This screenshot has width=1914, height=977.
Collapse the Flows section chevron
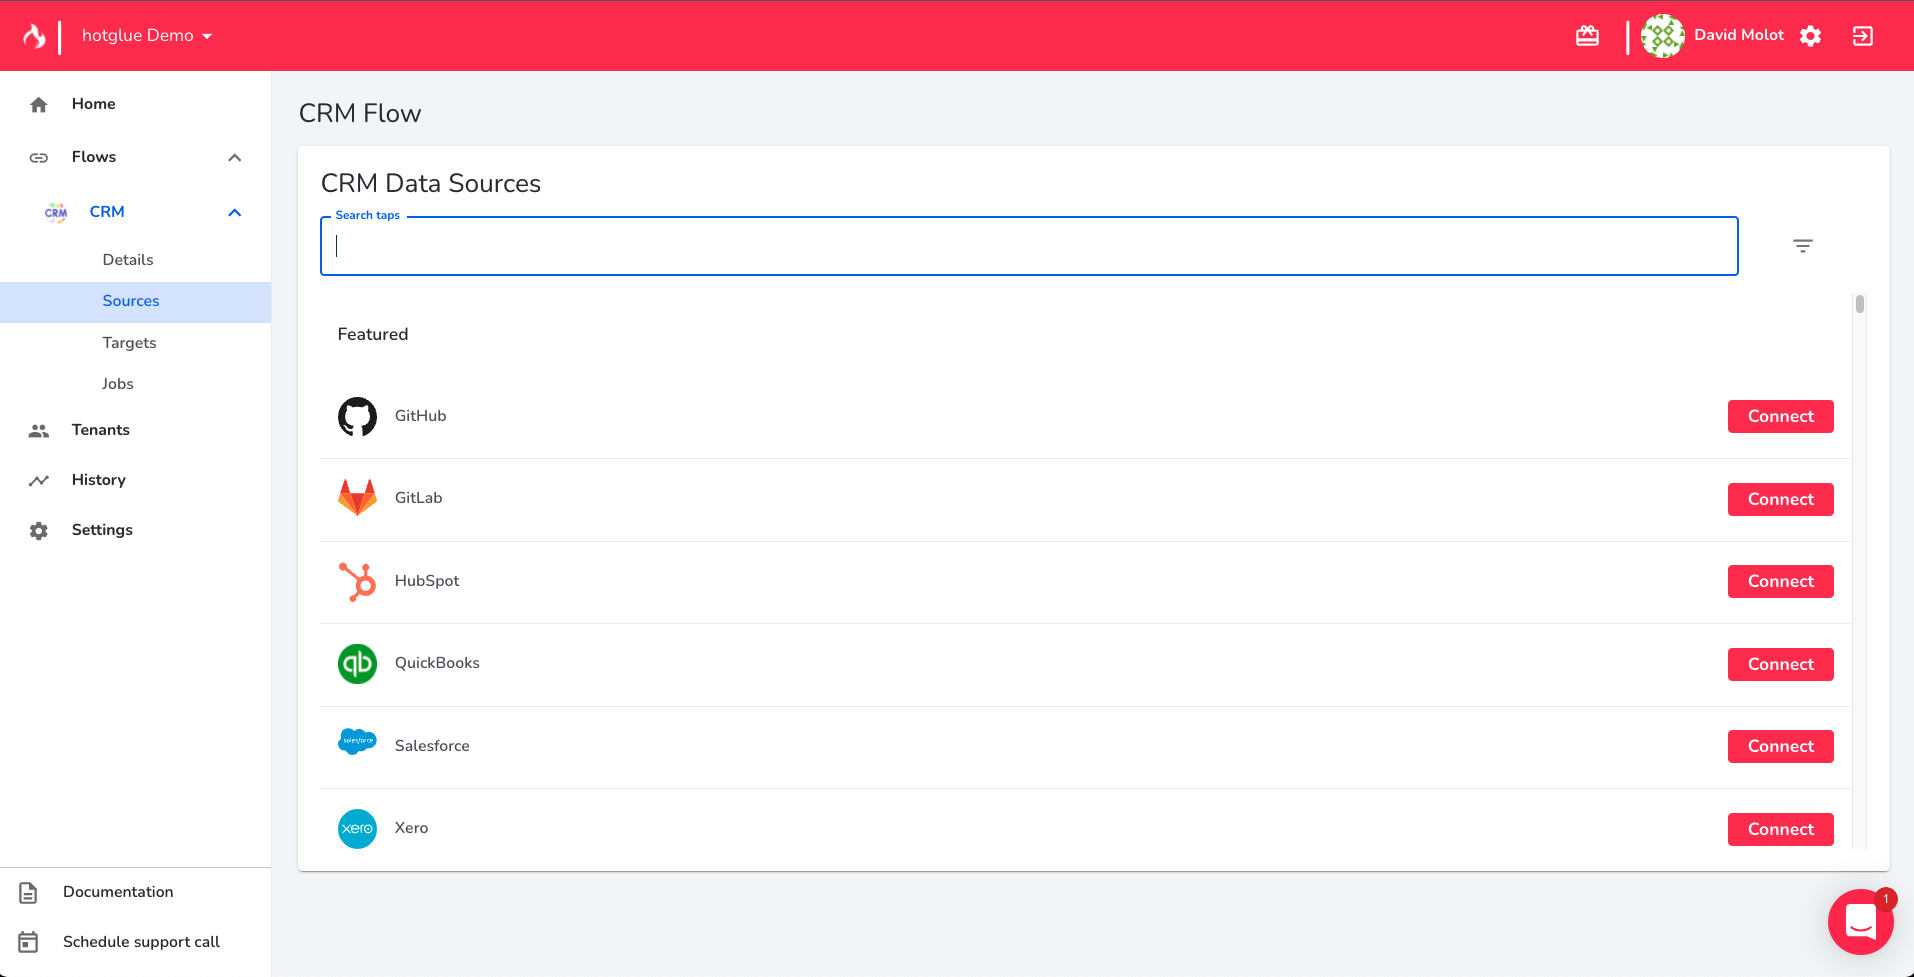(x=235, y=157)
